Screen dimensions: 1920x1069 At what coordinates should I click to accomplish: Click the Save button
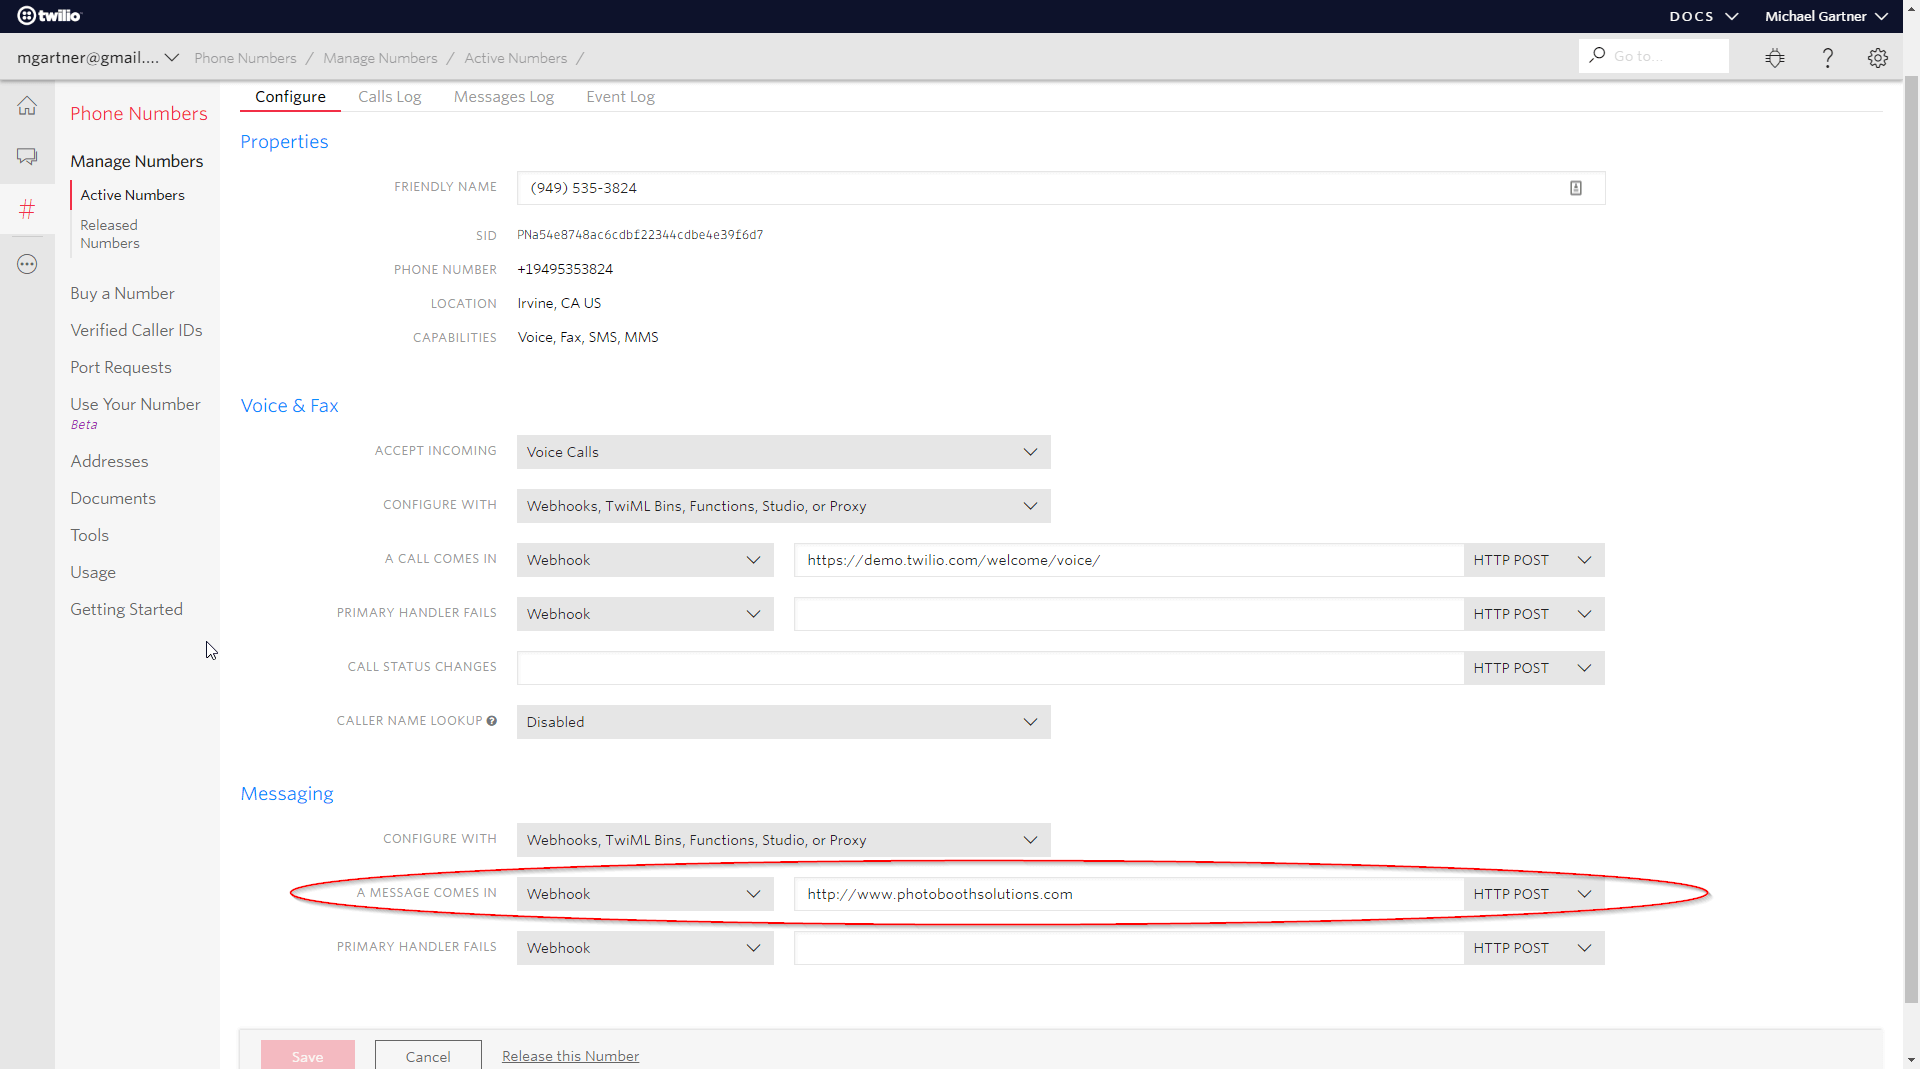point(307,1056)
